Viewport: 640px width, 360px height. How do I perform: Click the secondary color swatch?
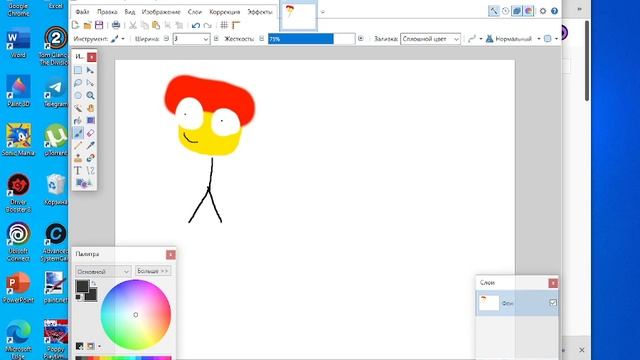(x=92, y=296)
